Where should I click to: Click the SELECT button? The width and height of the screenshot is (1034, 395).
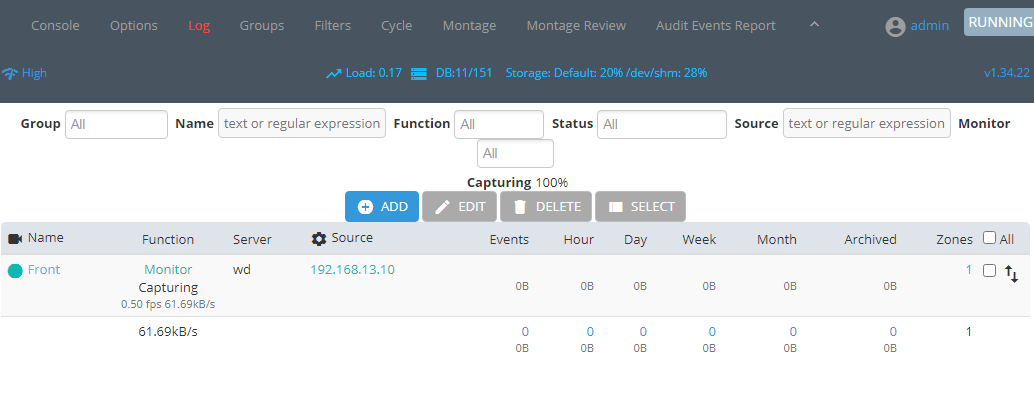pos(640,206)
